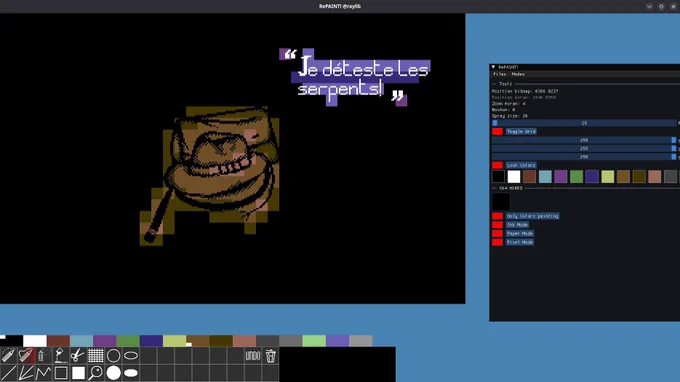Image resolution: width=680 pixels, height=382 pixels.
Task: Select the outlined ellipse tool
Action: [131, 356]
